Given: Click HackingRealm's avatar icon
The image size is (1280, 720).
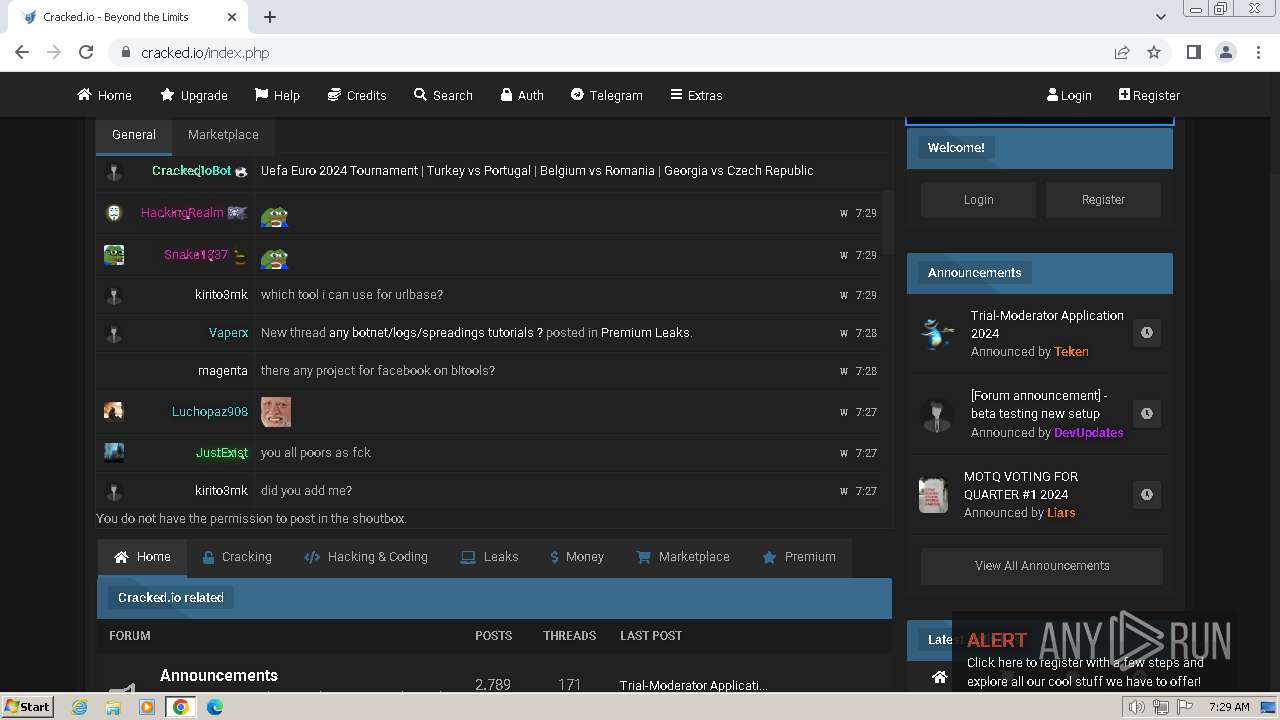Looking at the screenshot, I should pos(114,213).
